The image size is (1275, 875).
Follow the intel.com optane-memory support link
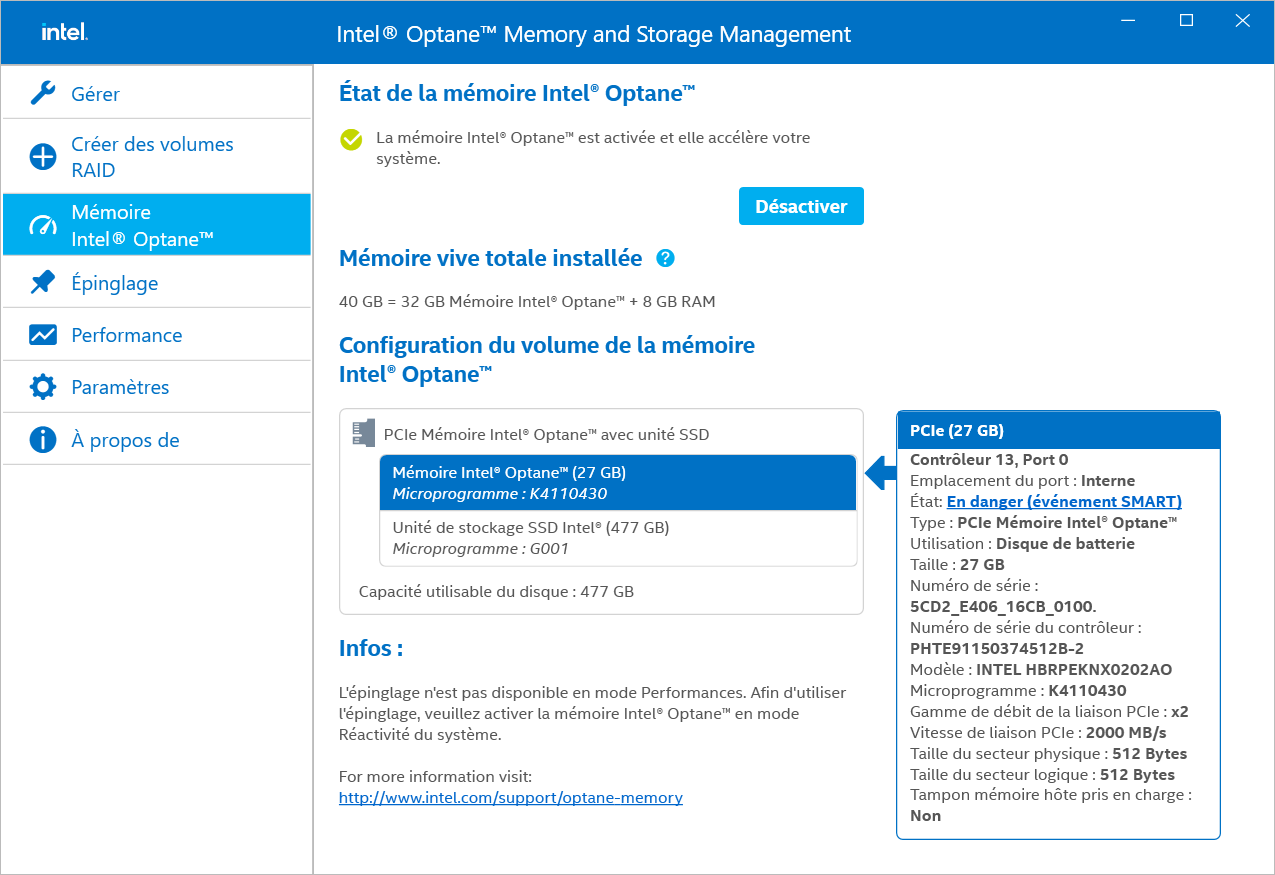(510, 798)
